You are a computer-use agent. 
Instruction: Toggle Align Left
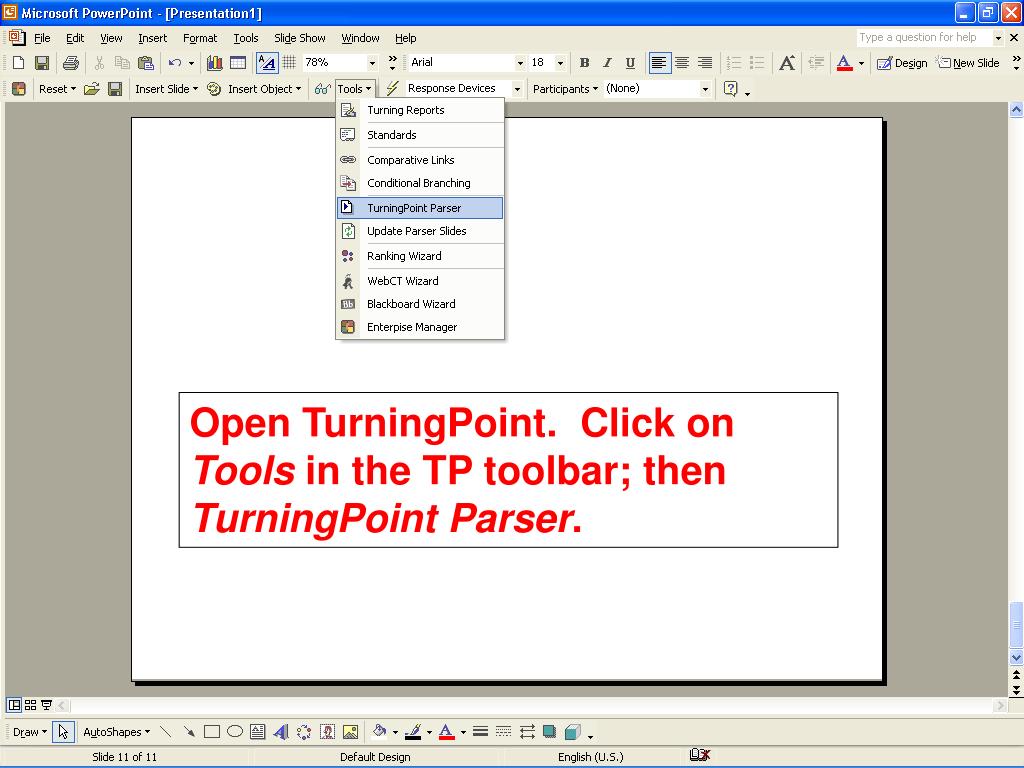659,63
